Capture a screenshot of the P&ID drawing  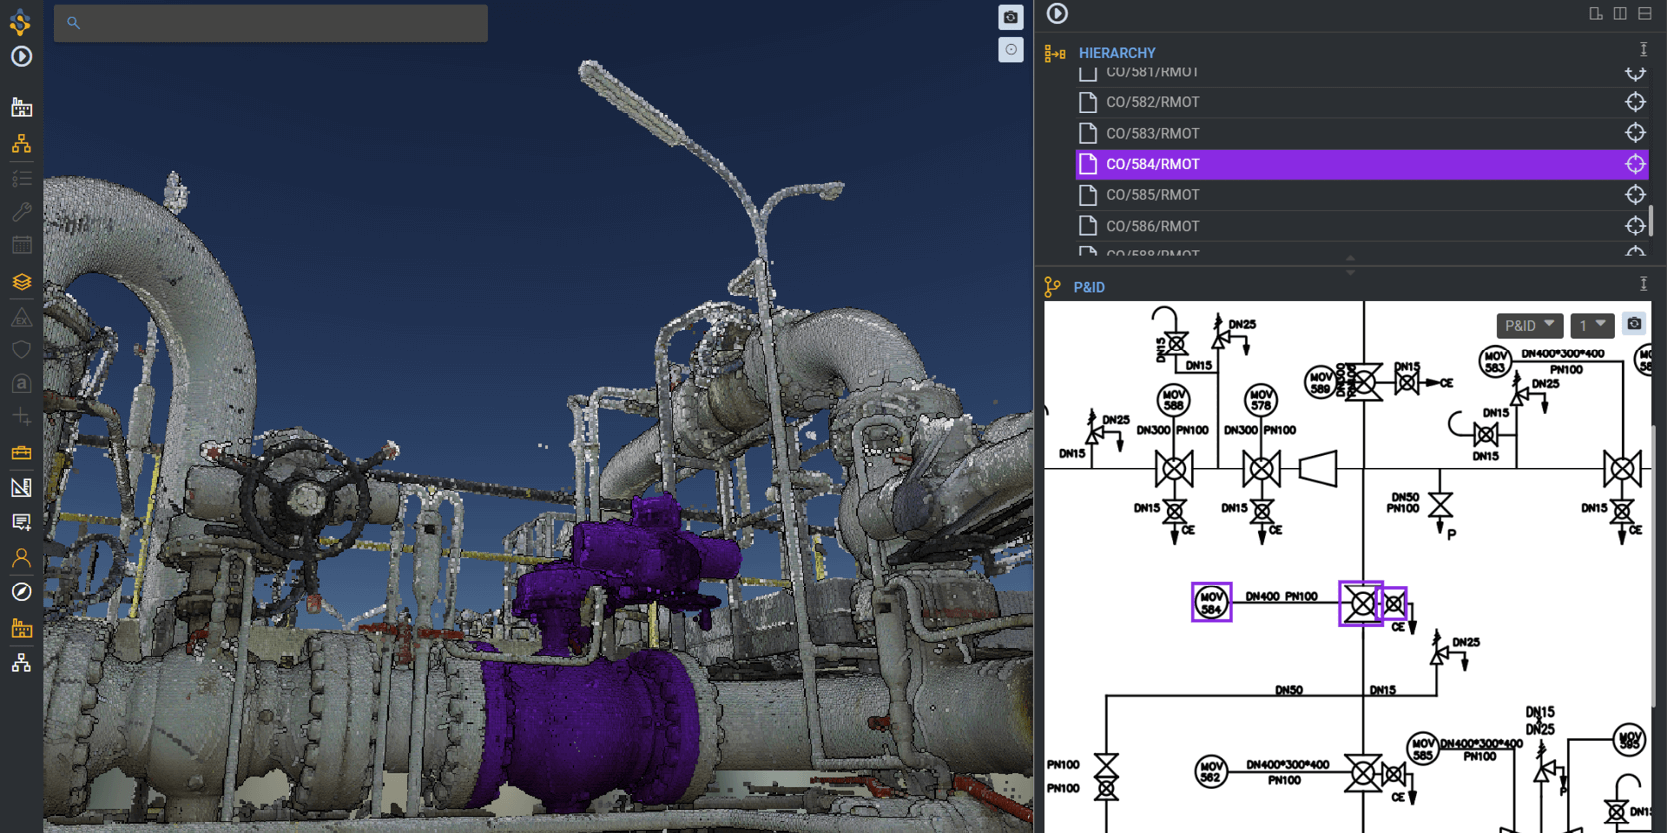[x=1634, y=324]
